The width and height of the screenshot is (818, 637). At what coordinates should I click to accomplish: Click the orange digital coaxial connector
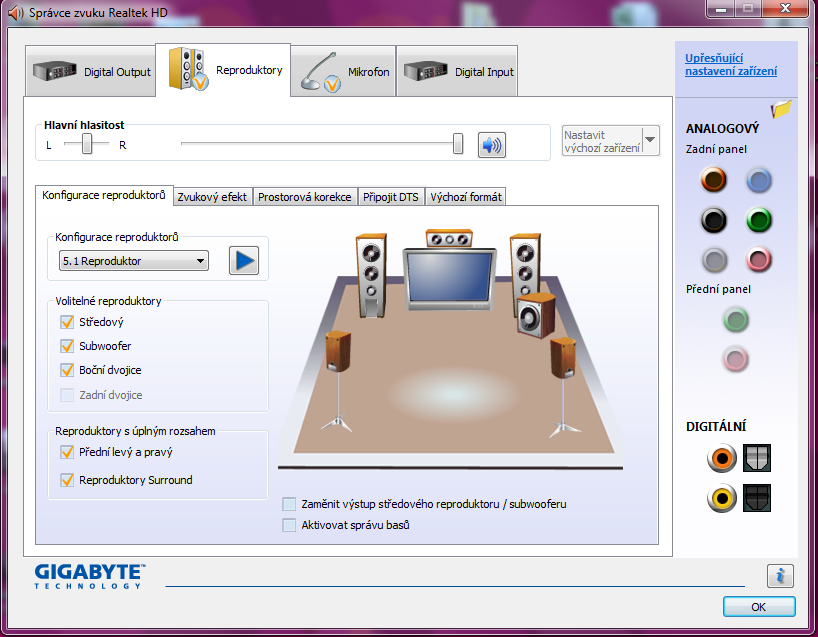point(722,458)
